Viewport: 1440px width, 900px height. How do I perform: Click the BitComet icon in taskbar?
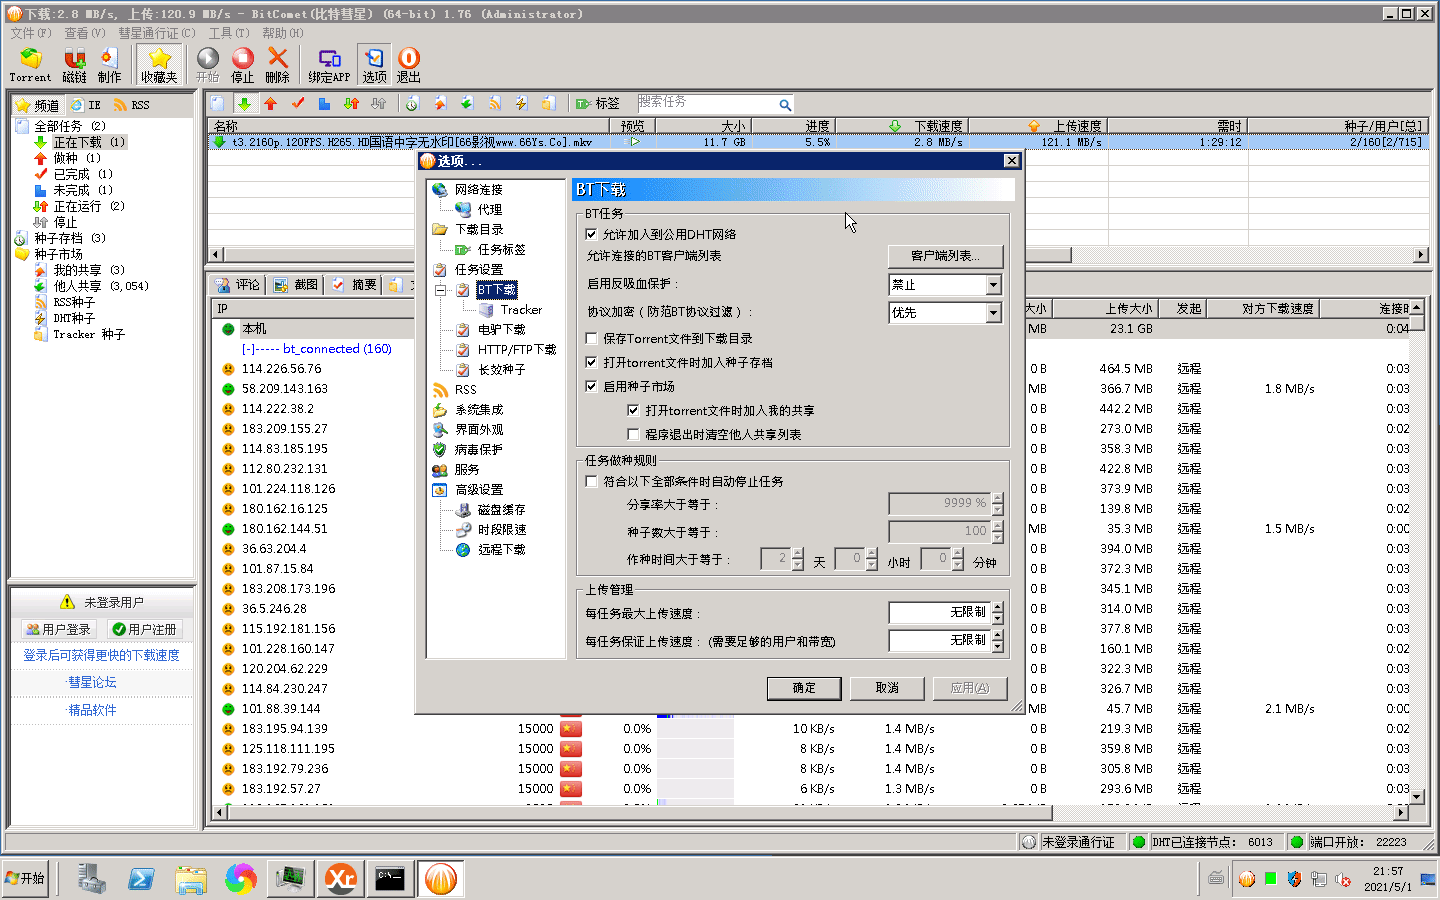click(x=440, y=879)
